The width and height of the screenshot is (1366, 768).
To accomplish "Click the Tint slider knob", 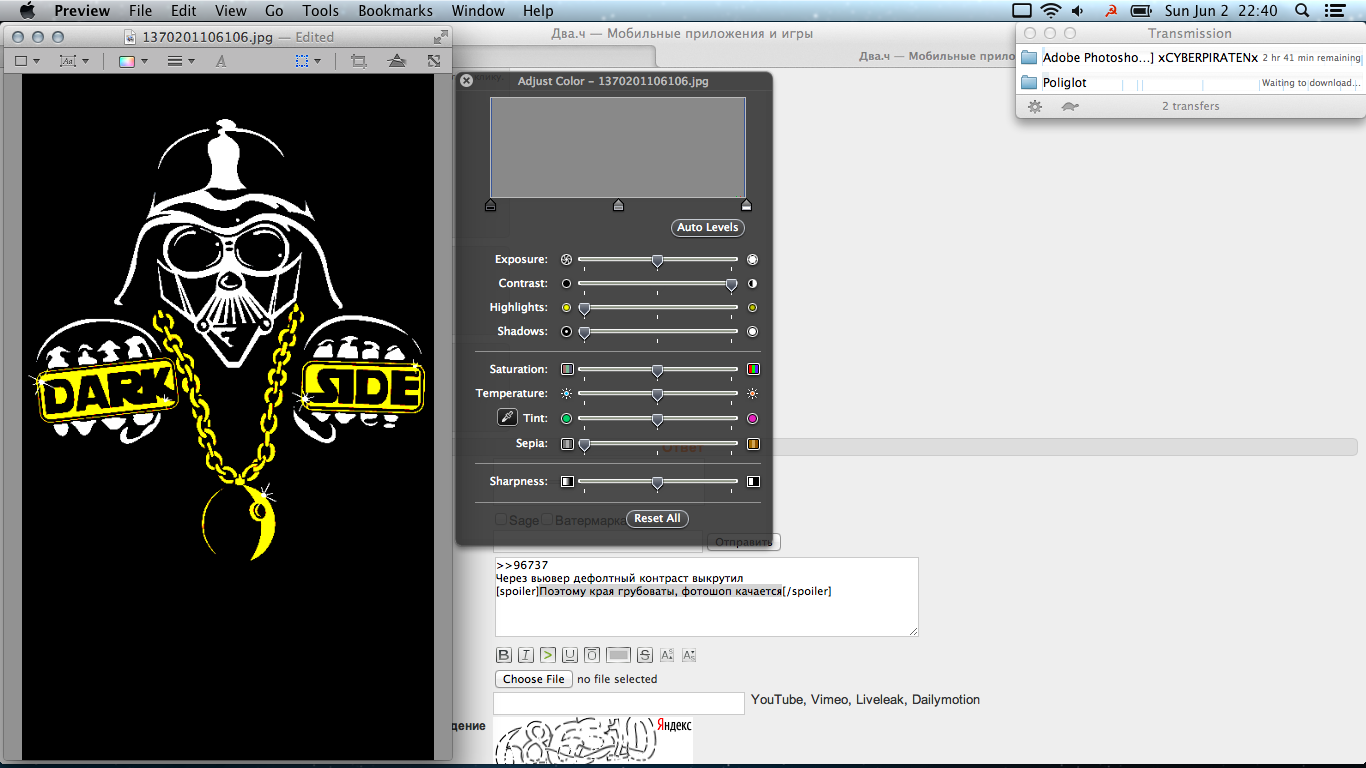I will [x=657, y=419].
